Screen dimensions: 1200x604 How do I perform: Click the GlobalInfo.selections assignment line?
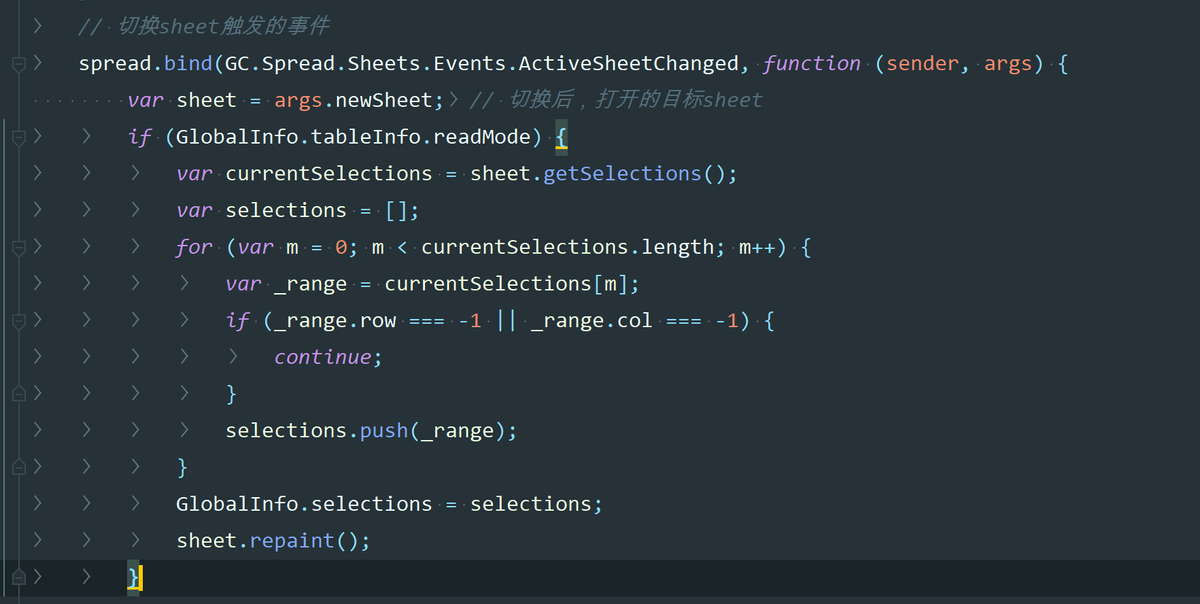tap(389, 504)
